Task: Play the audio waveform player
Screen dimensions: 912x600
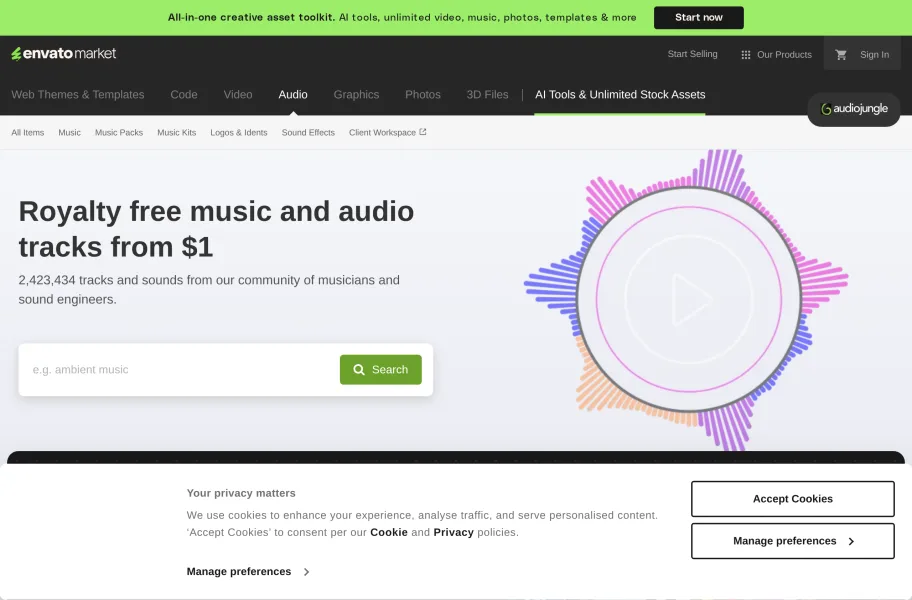Action: coord(689,299)
